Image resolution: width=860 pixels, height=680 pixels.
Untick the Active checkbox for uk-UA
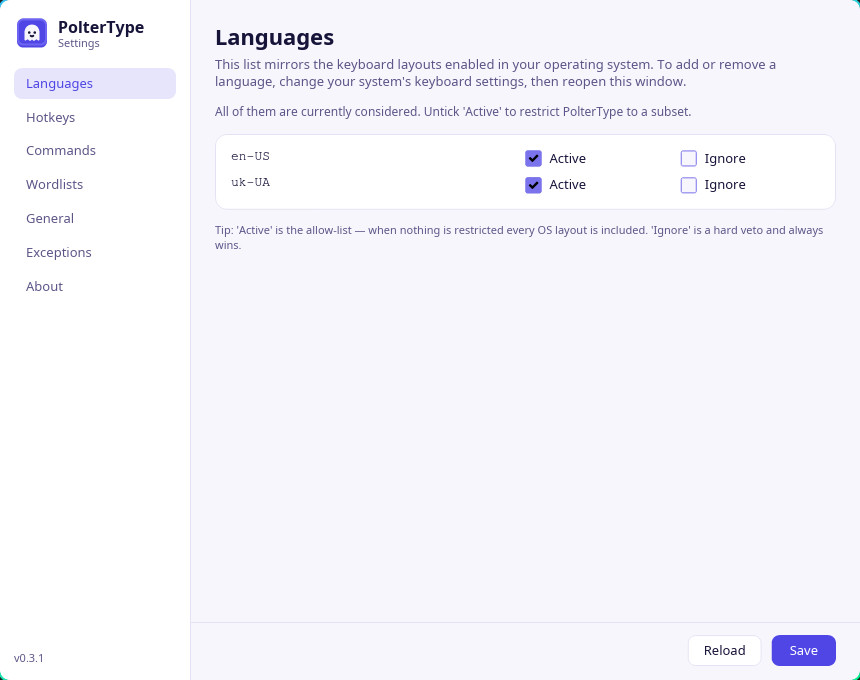(533, 185)
